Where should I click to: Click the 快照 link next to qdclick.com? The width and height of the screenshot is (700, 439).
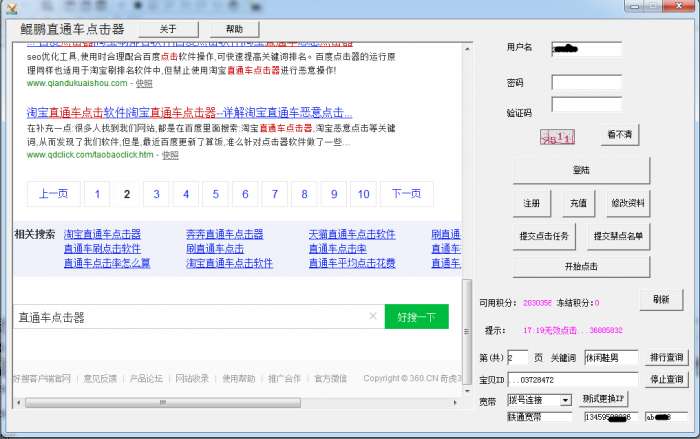click(170, 155)
